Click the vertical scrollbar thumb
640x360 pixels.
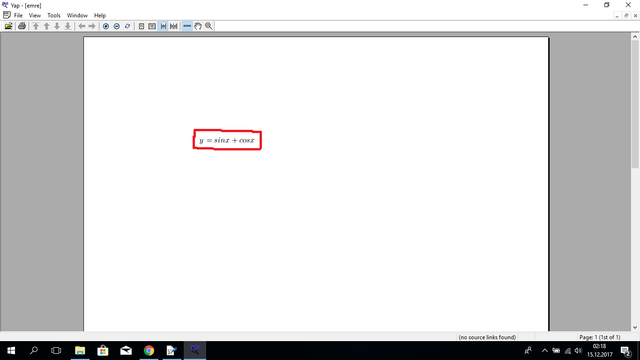point(635,104)
